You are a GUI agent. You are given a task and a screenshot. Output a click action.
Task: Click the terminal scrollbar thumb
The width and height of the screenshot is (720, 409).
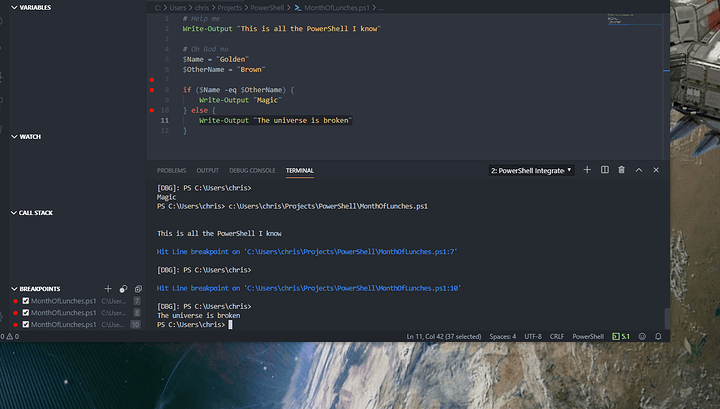click(x=667, y=318)
